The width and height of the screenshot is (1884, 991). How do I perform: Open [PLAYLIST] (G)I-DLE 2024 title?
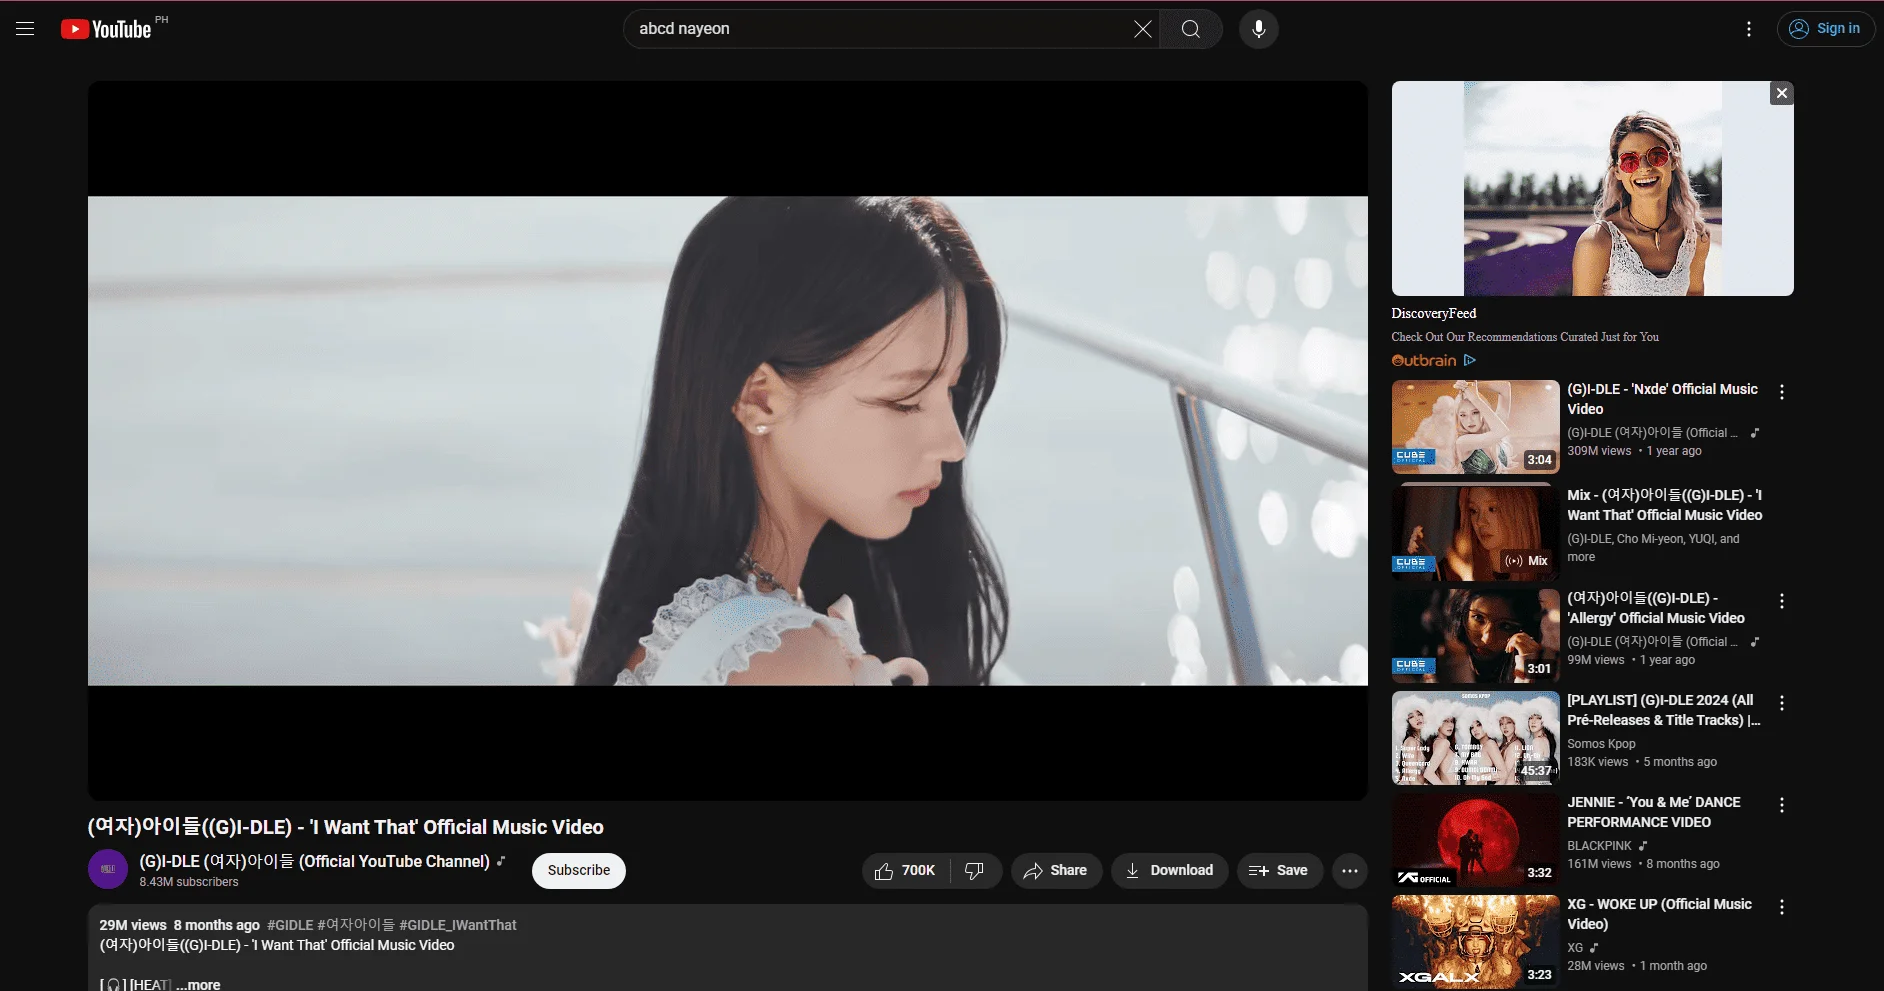[x=1664, y=710]
